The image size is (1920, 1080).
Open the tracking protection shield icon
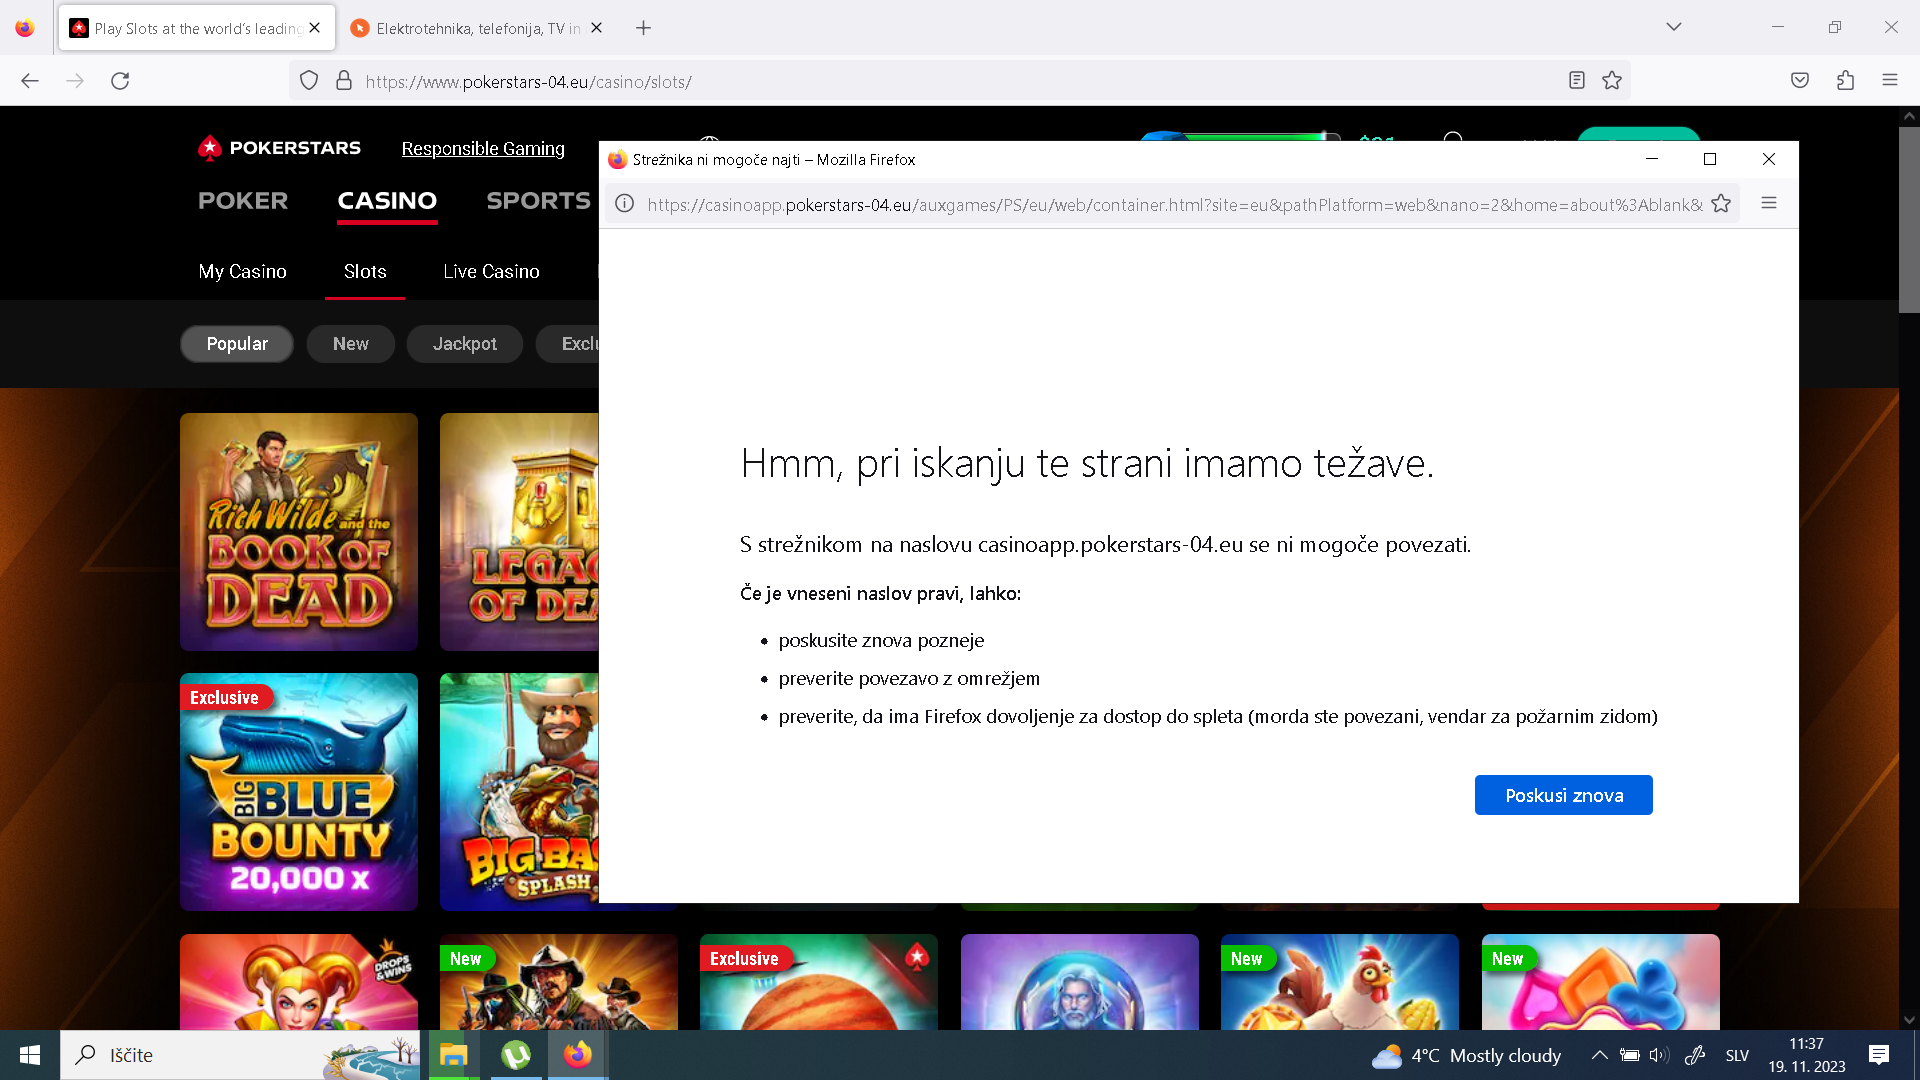point(309,81)
